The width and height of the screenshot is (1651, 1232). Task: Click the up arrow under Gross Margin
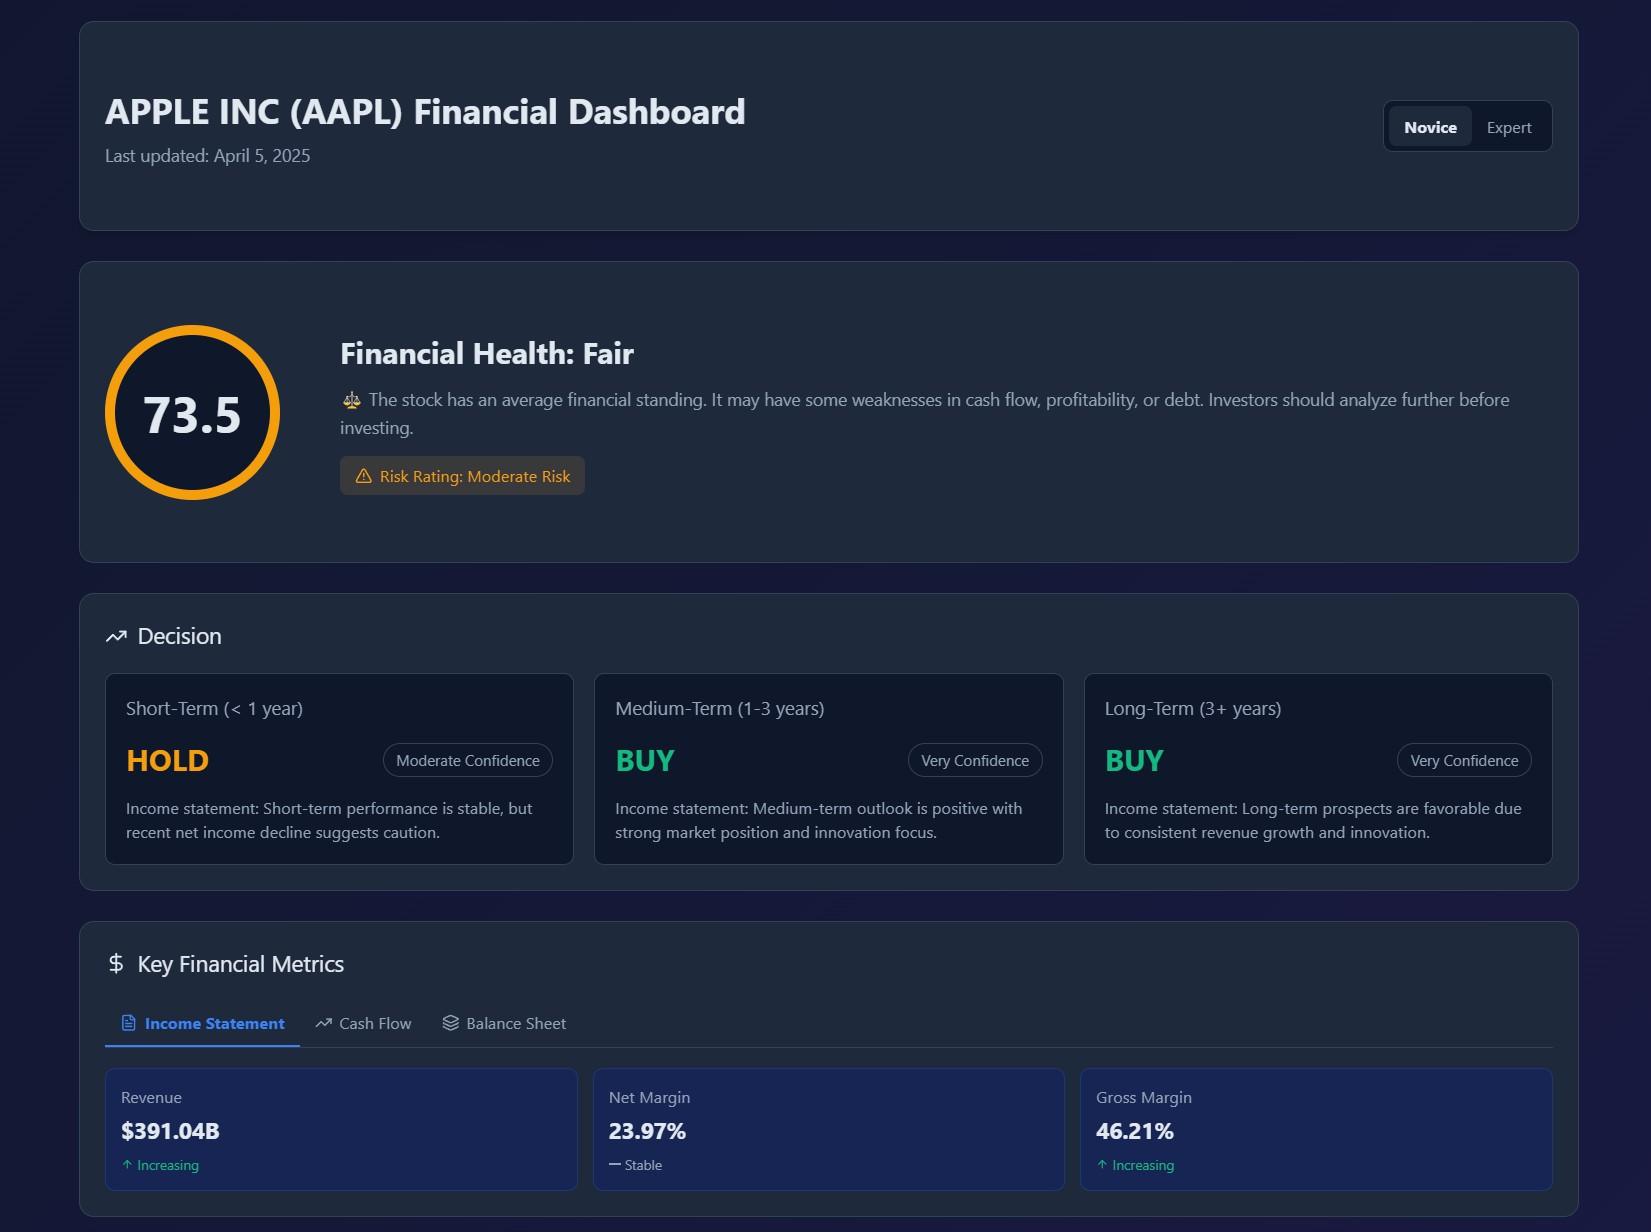1102,1165
